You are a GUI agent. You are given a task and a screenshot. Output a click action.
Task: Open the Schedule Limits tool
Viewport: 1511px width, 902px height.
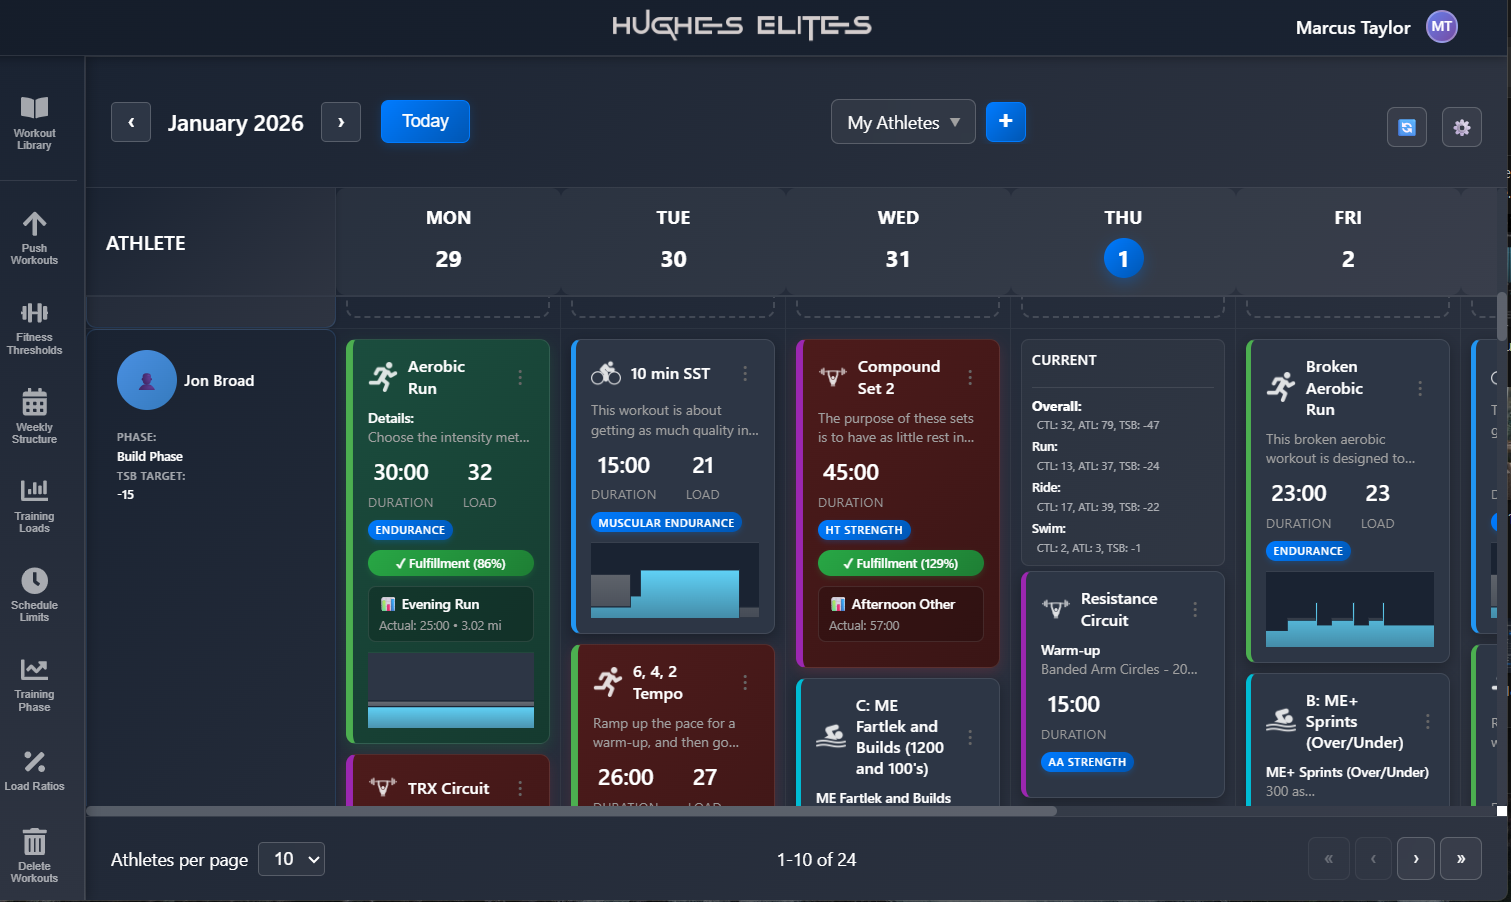click(x=35, y=593)
